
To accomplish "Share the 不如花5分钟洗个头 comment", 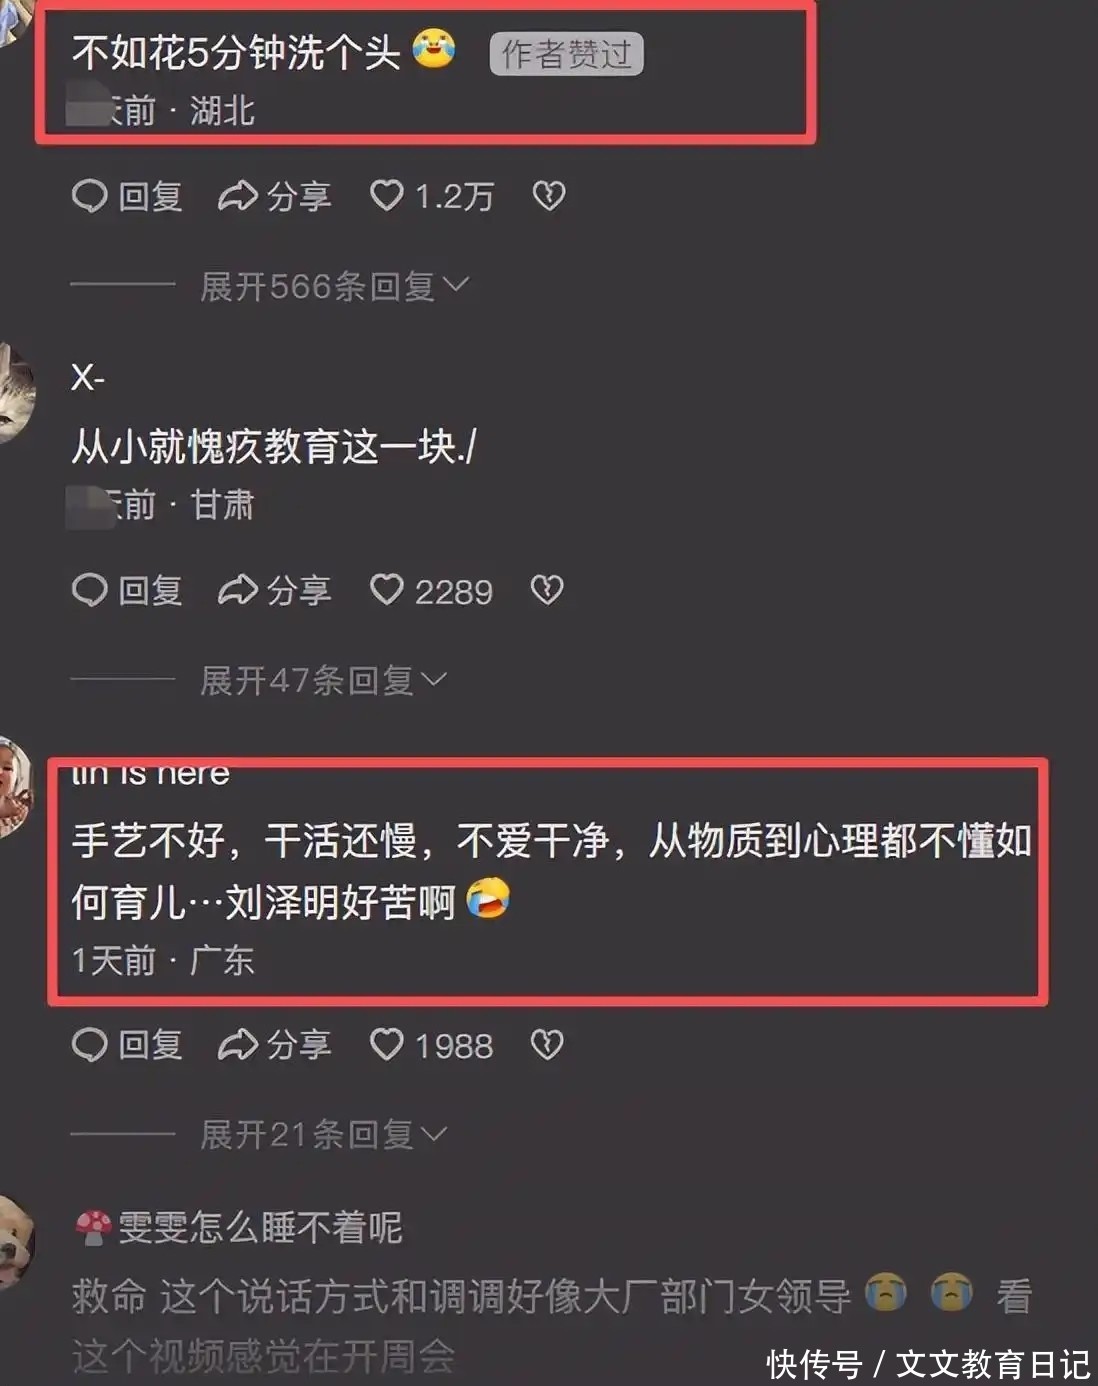I will click(x=275, y=196).
